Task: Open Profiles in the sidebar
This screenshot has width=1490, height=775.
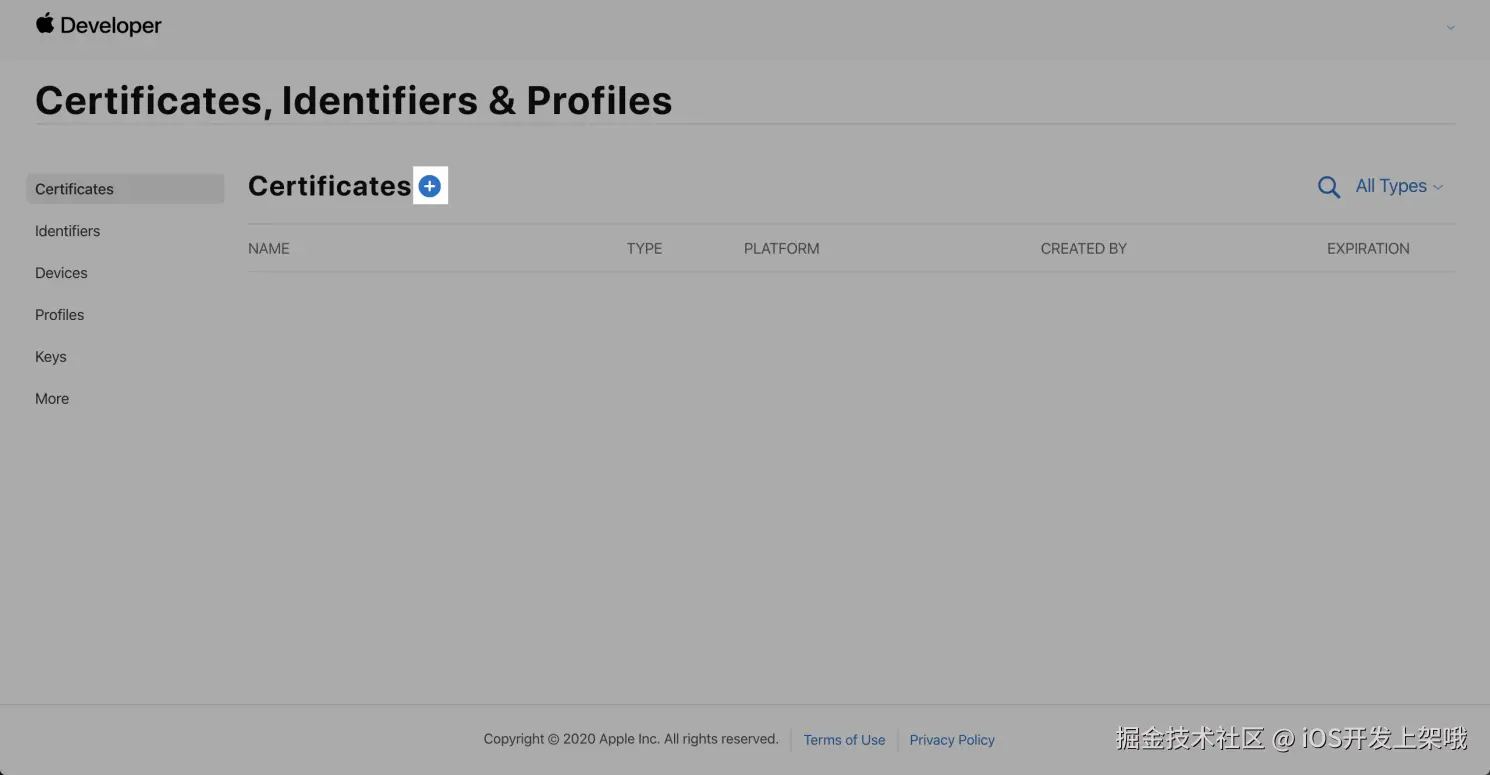Action: click(59, 315)
